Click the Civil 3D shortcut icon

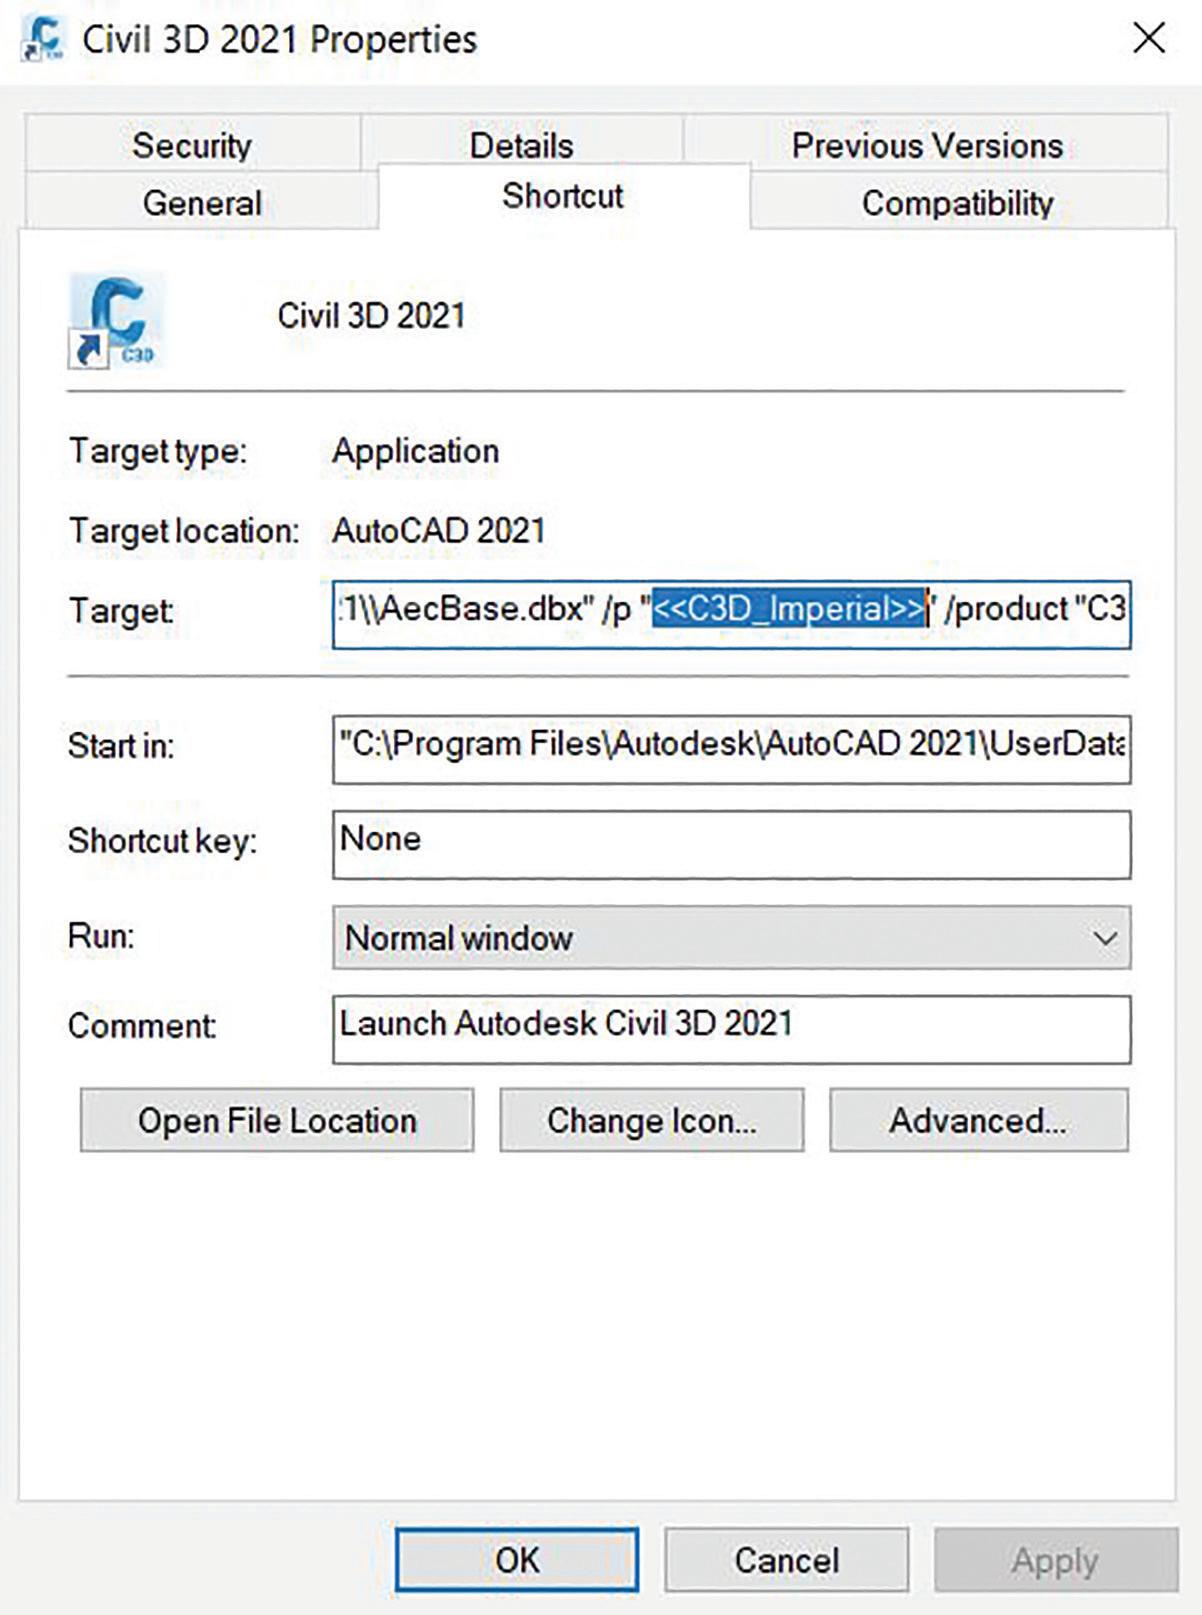coord(116,321)
